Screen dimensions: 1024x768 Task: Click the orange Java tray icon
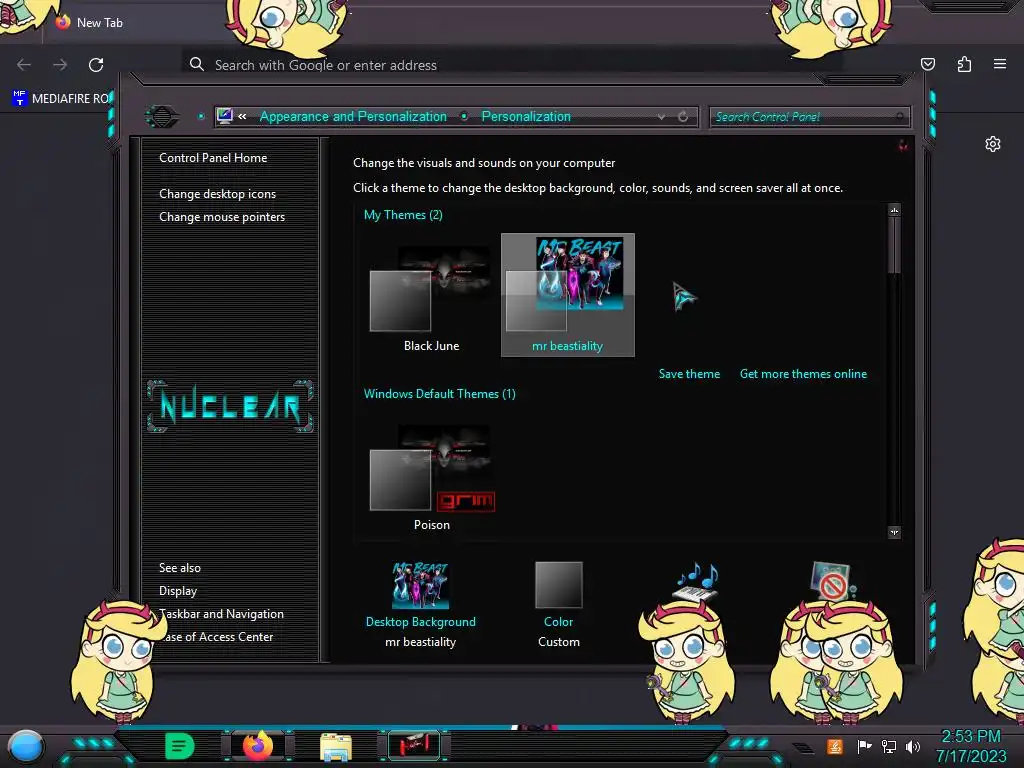tap(835, 746)
